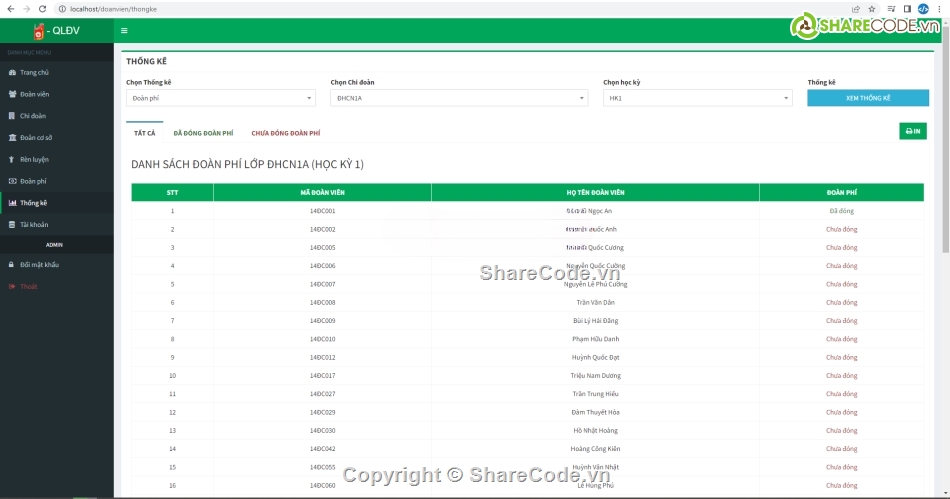Image resolution: width=950 pixels, height=499 pixels.
Task: Click the Đoàn phí money icon
Action: (12, 182)
